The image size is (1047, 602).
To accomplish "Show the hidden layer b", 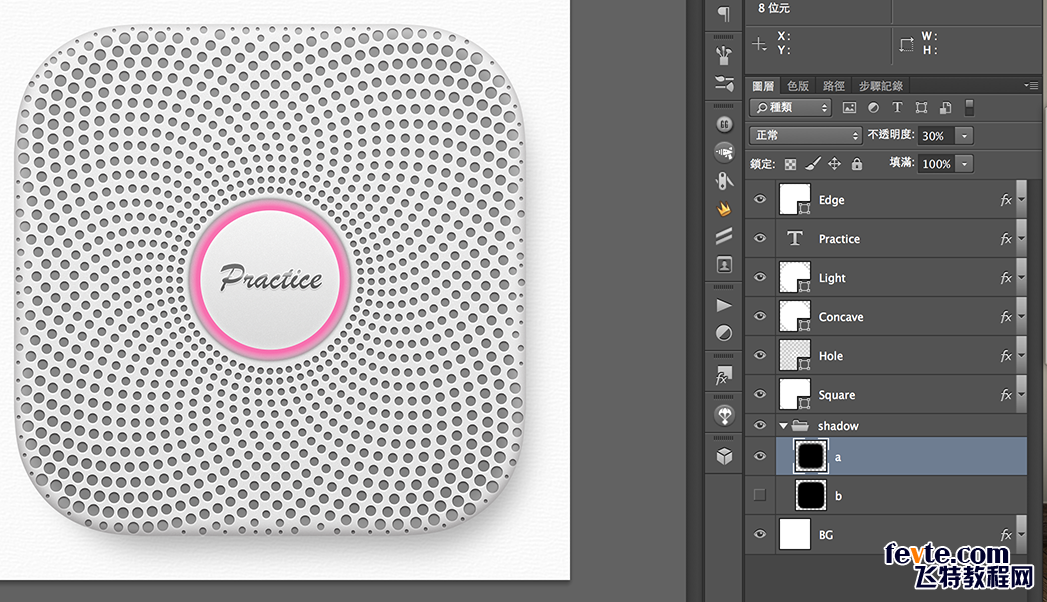I will coord(760,495).
